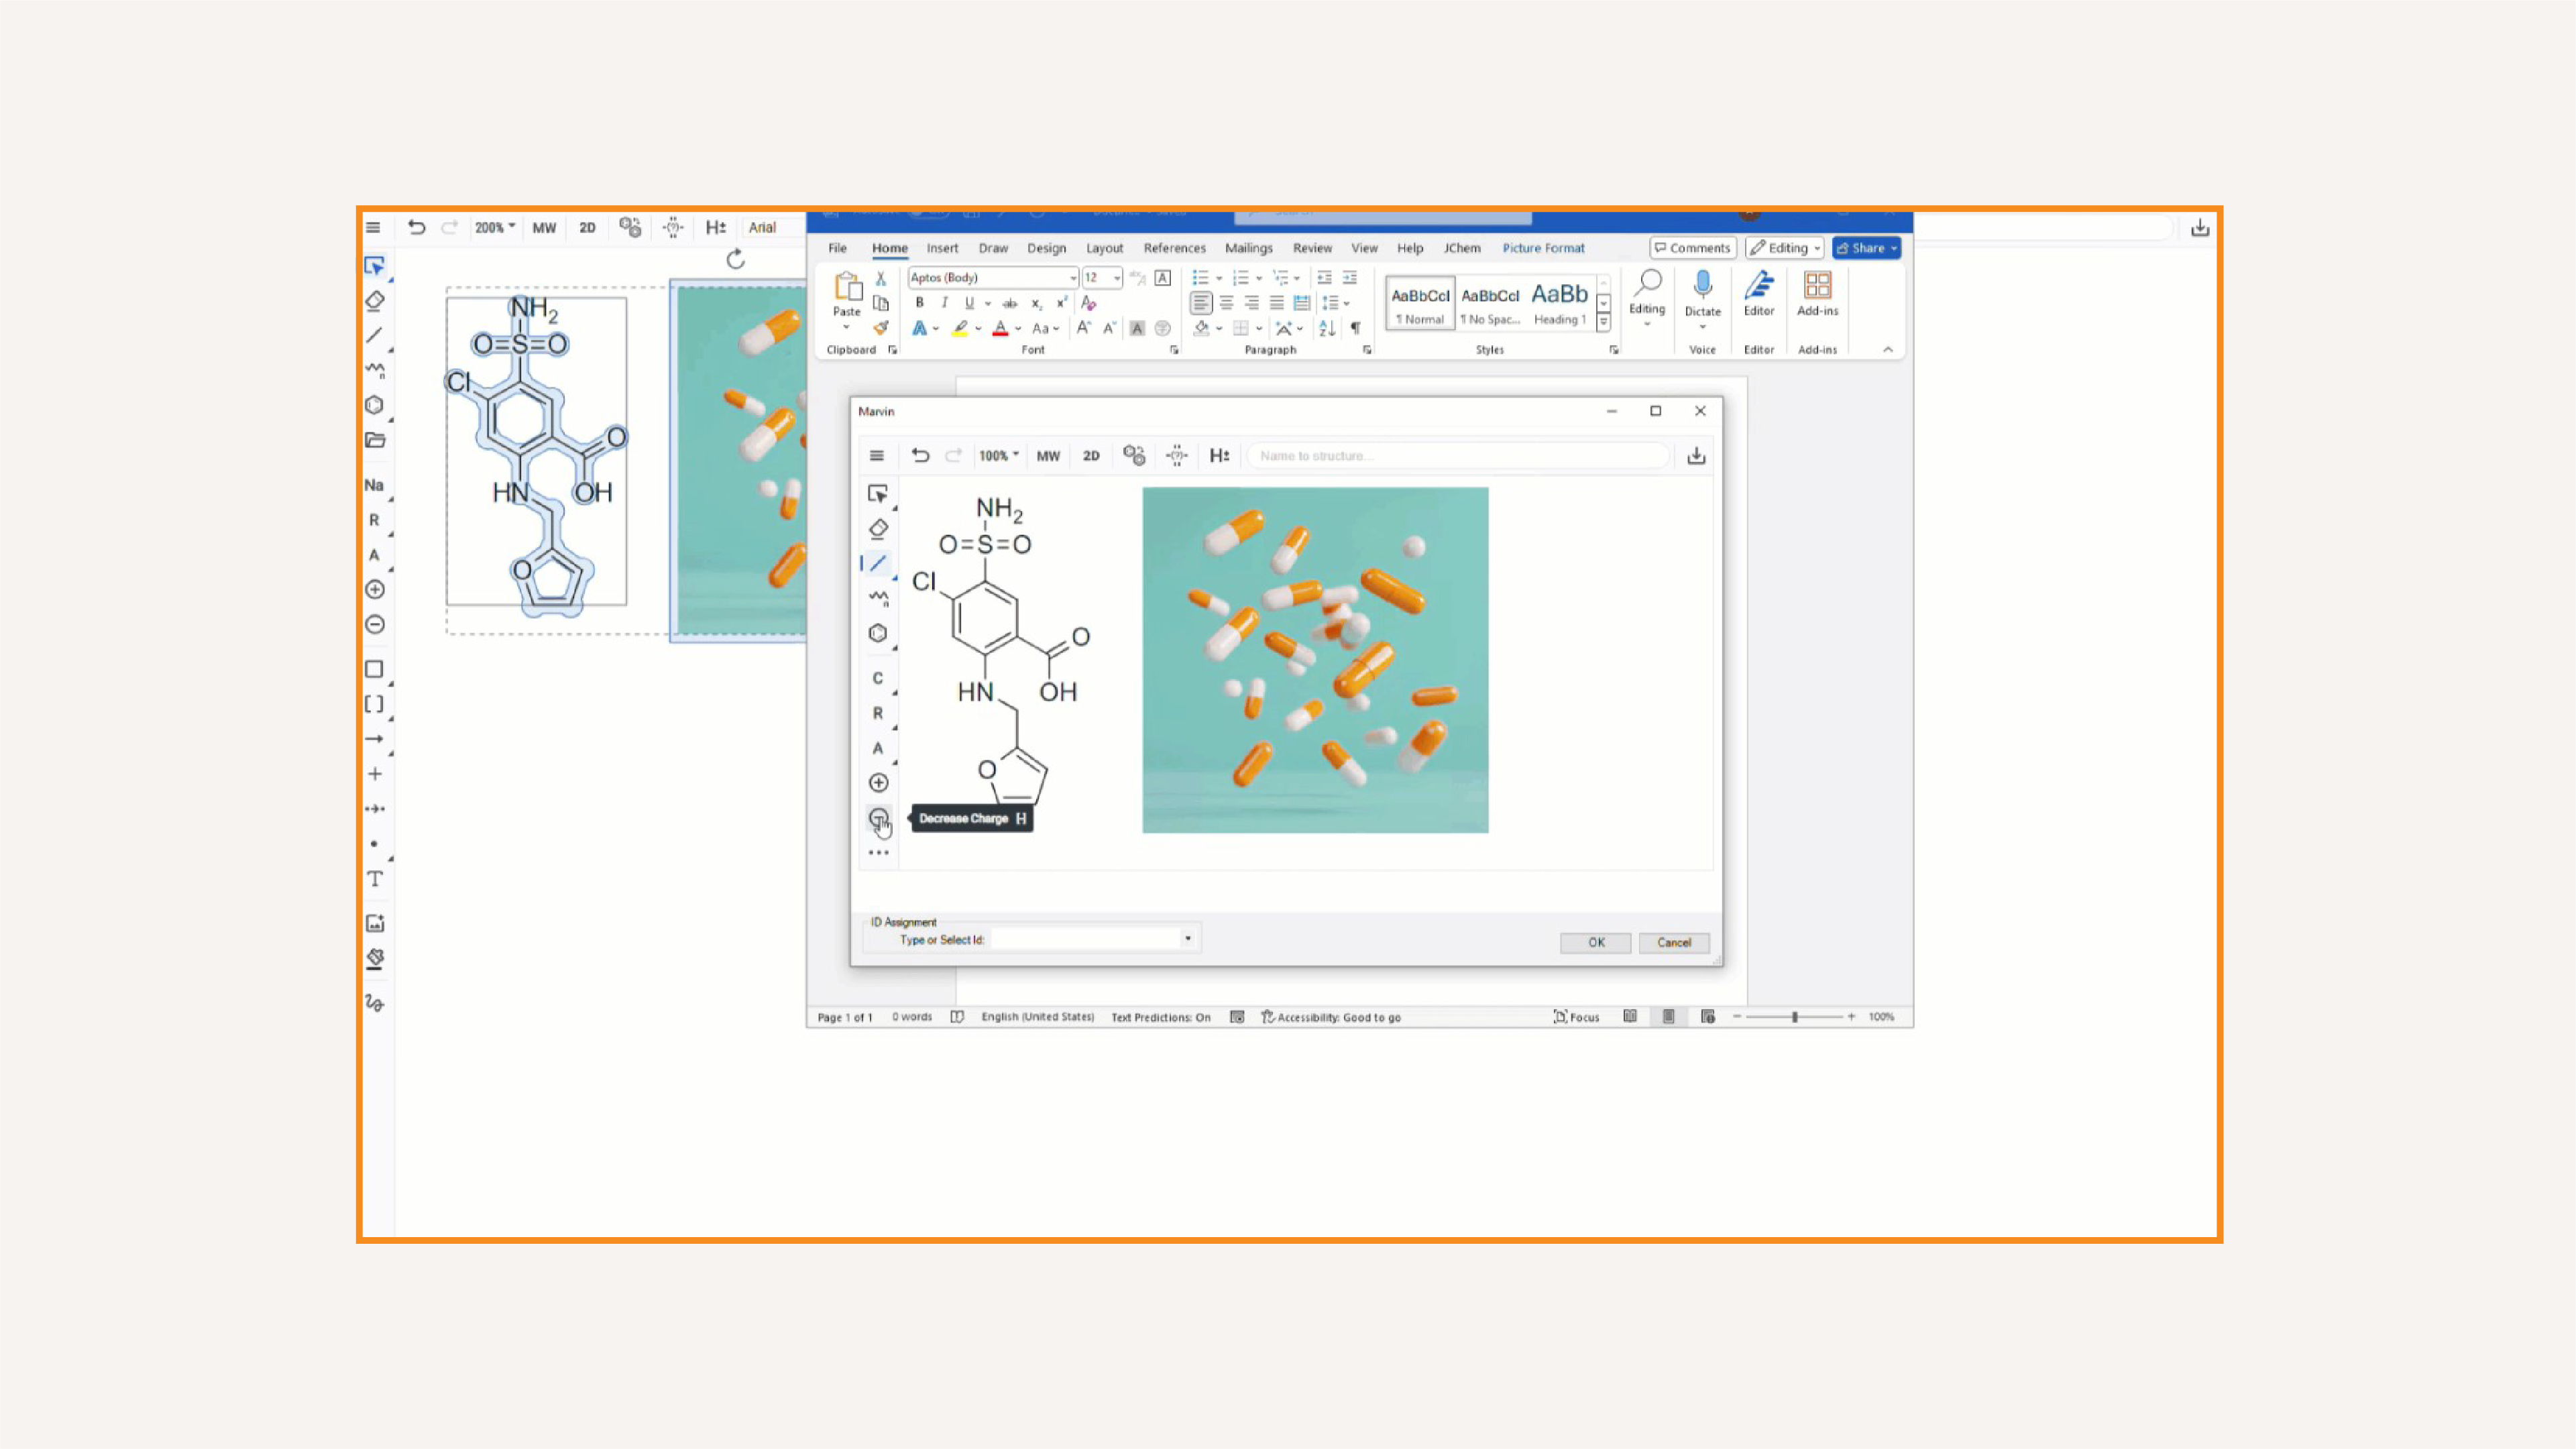Switch to the Picture Format tab

[x=1543, y=248]
